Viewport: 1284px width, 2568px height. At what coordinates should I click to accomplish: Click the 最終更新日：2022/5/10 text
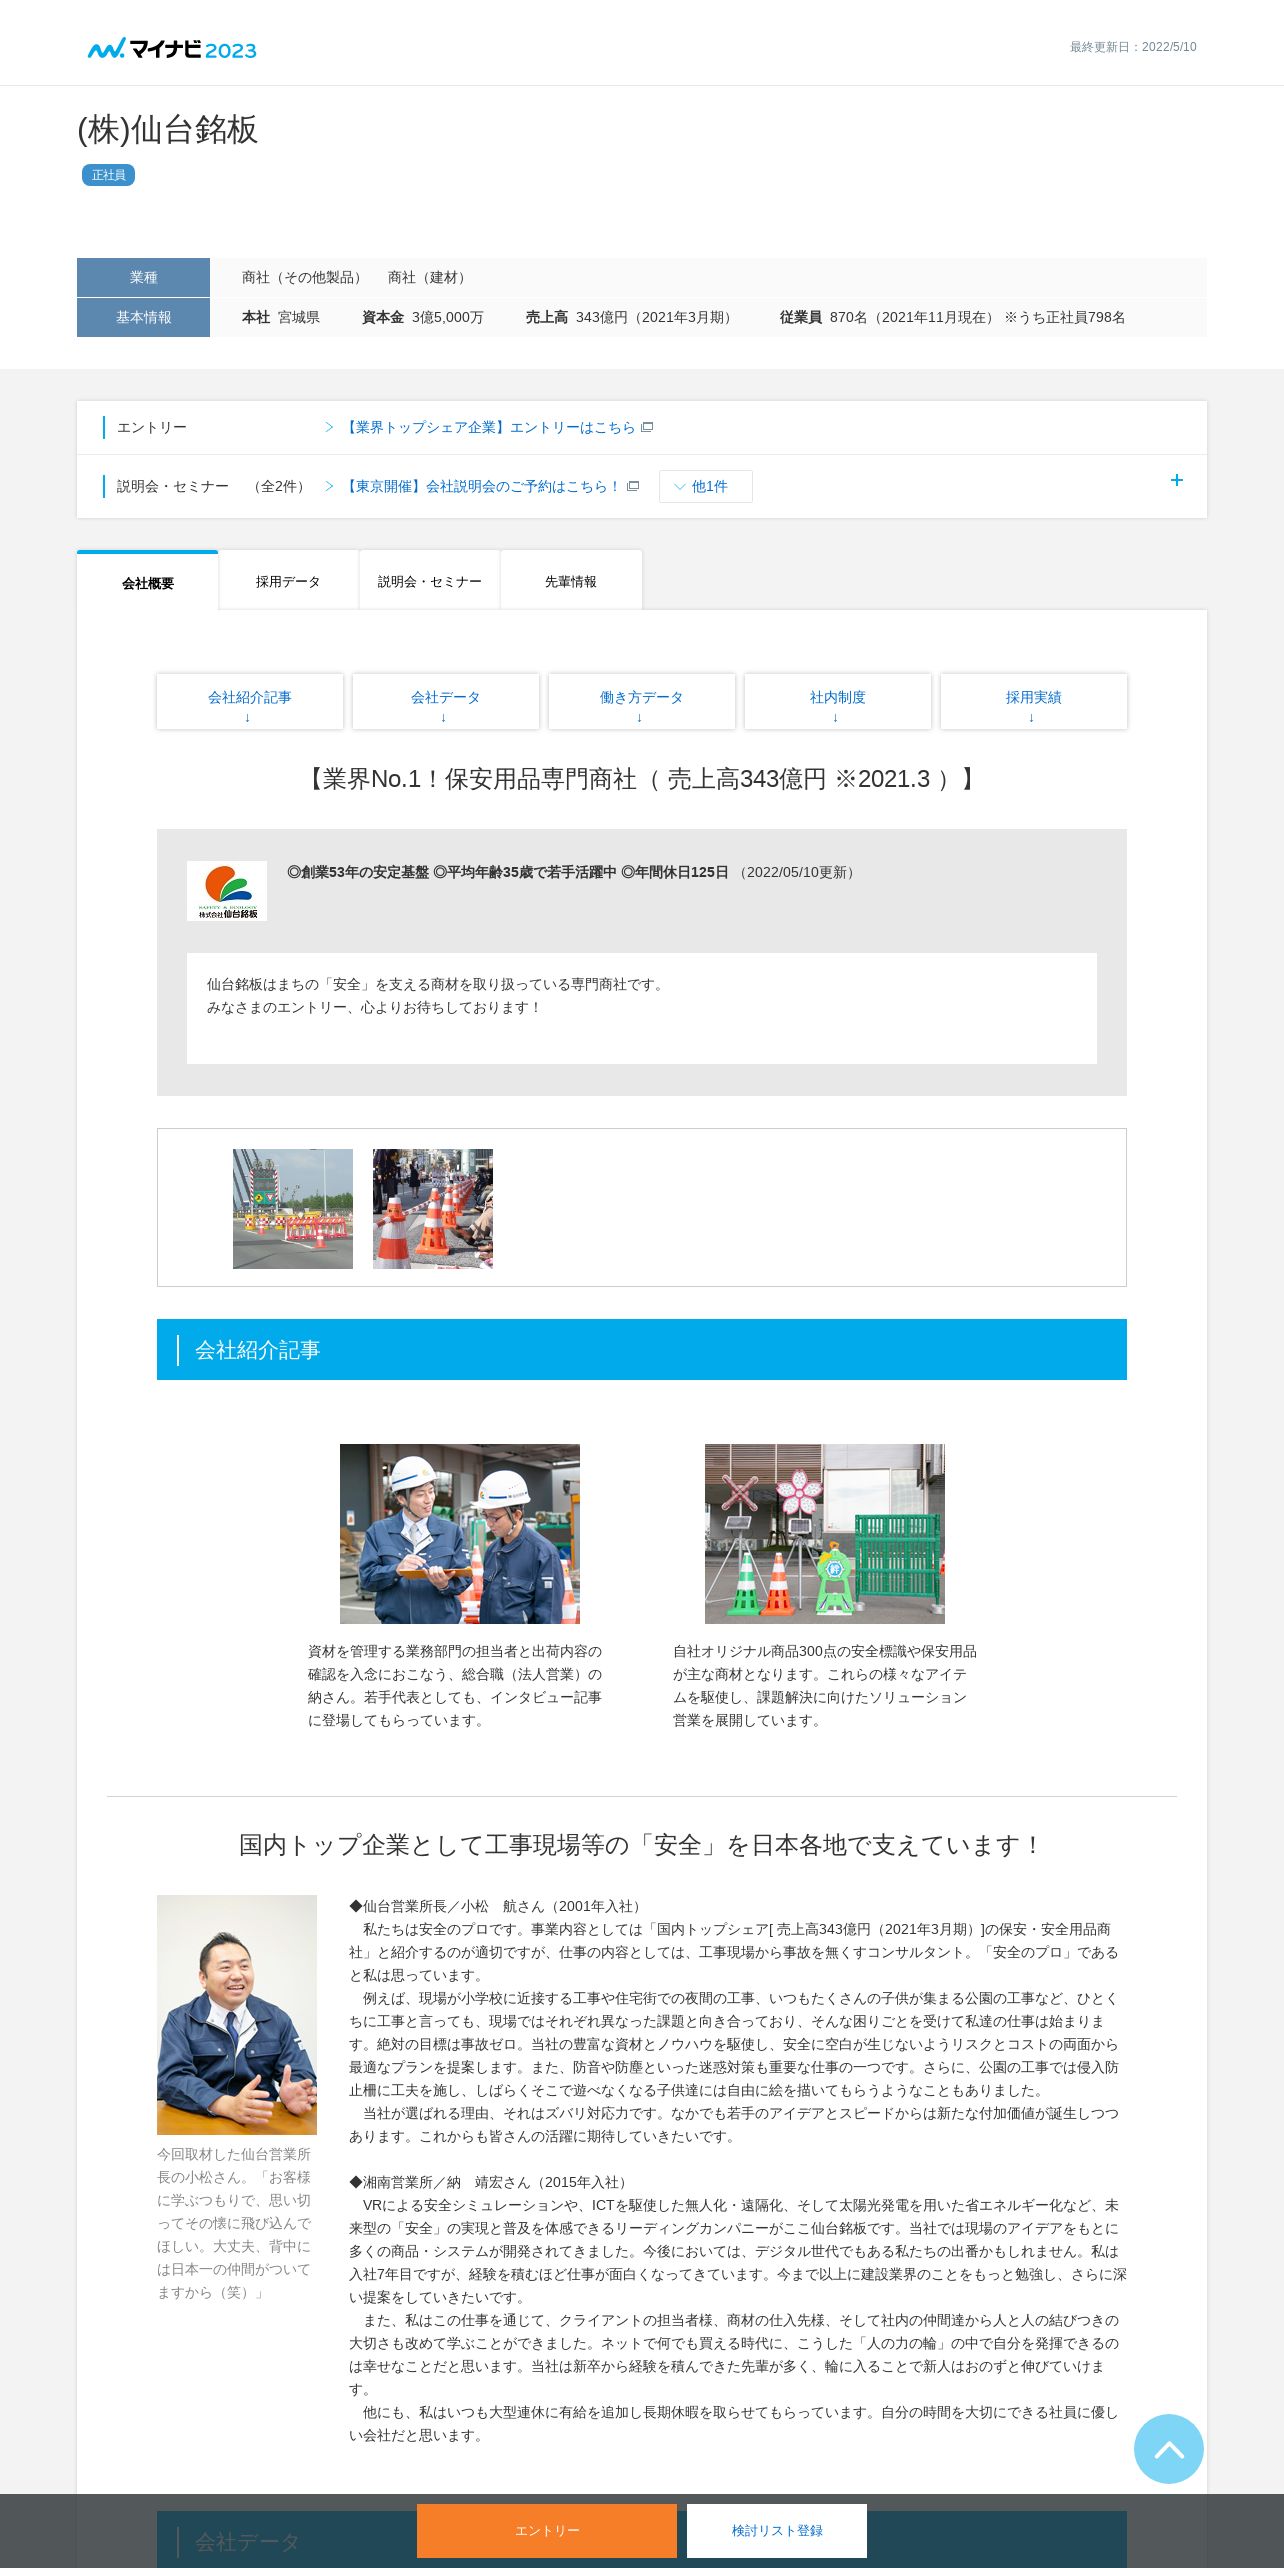[x=1133, y=47]
